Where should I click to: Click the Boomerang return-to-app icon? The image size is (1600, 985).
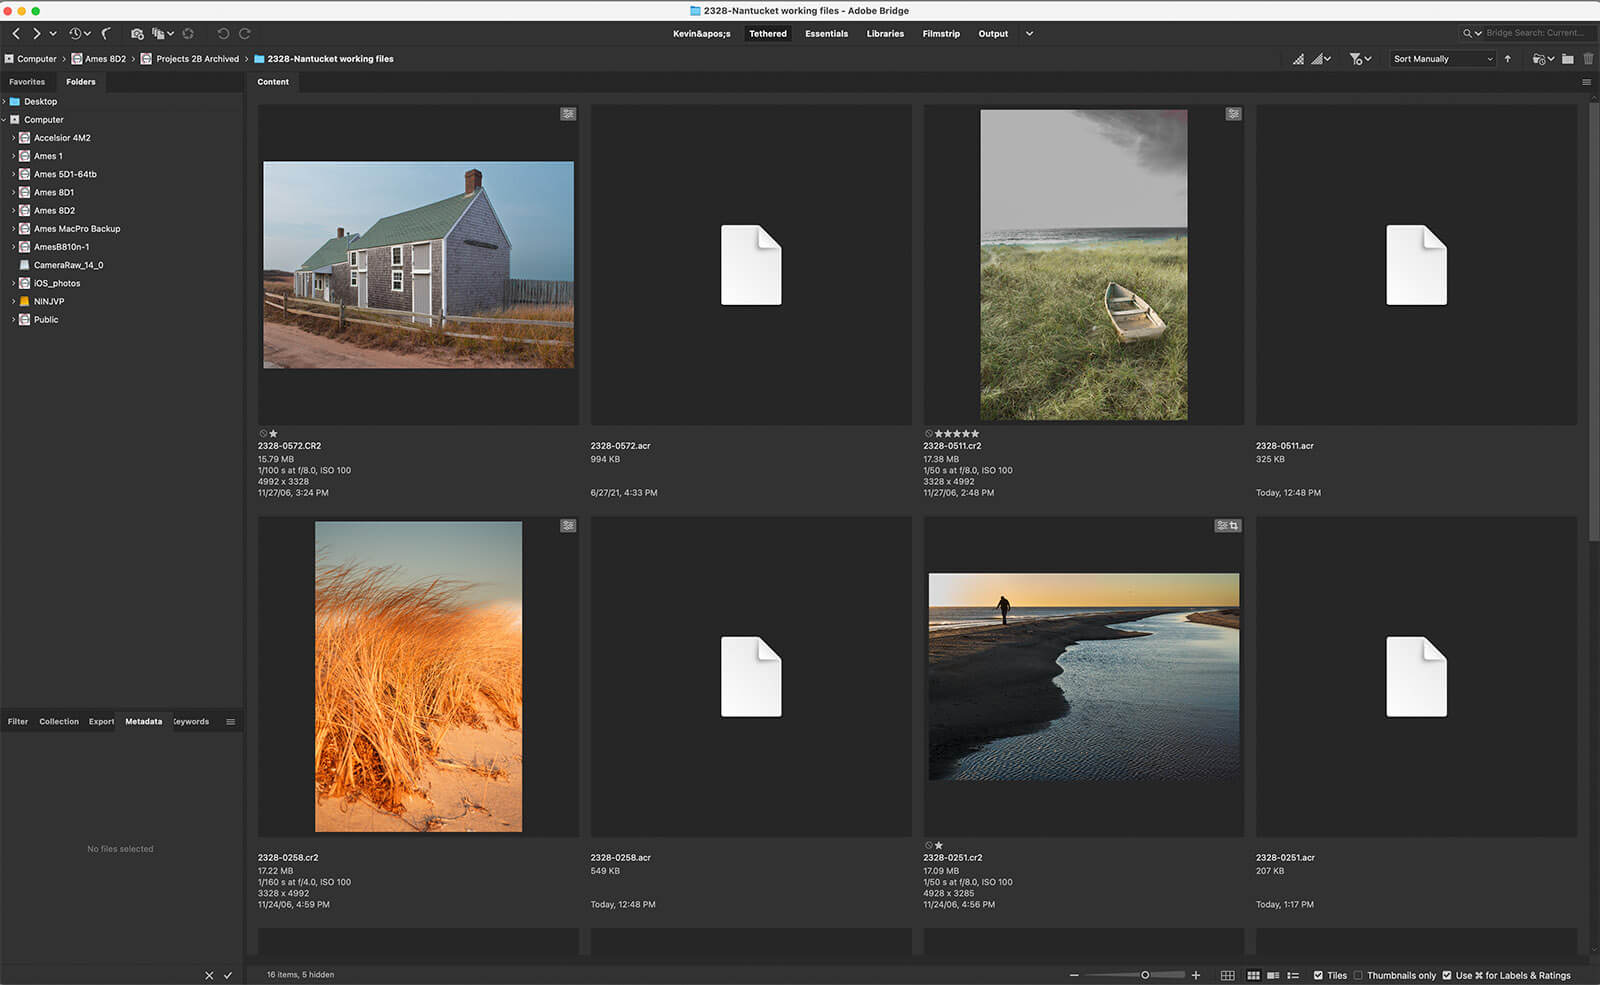106,34
